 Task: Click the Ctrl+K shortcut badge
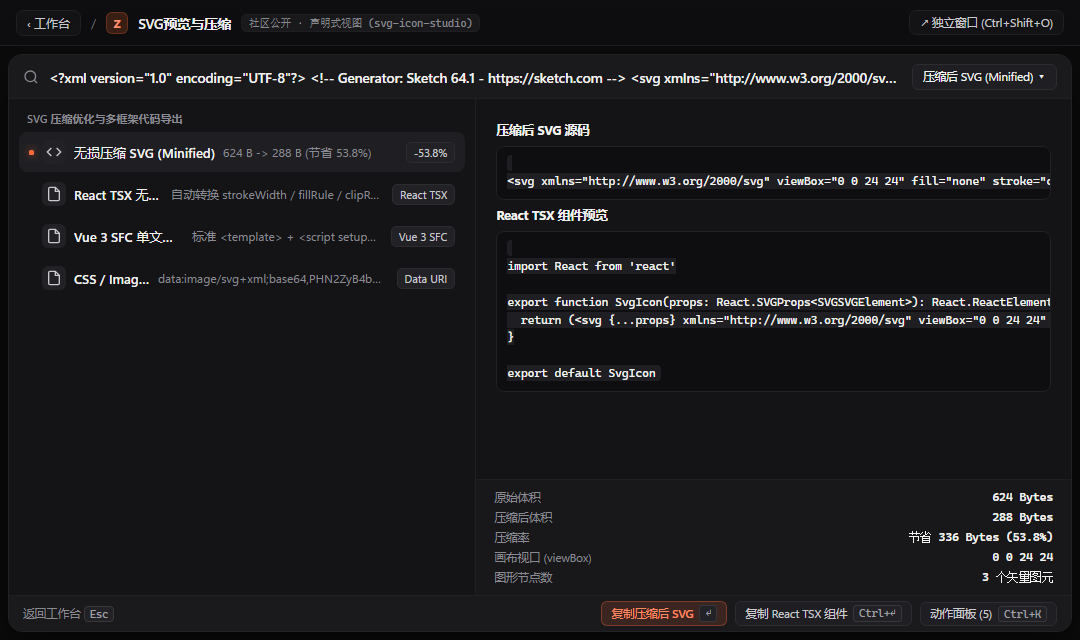1022,613
